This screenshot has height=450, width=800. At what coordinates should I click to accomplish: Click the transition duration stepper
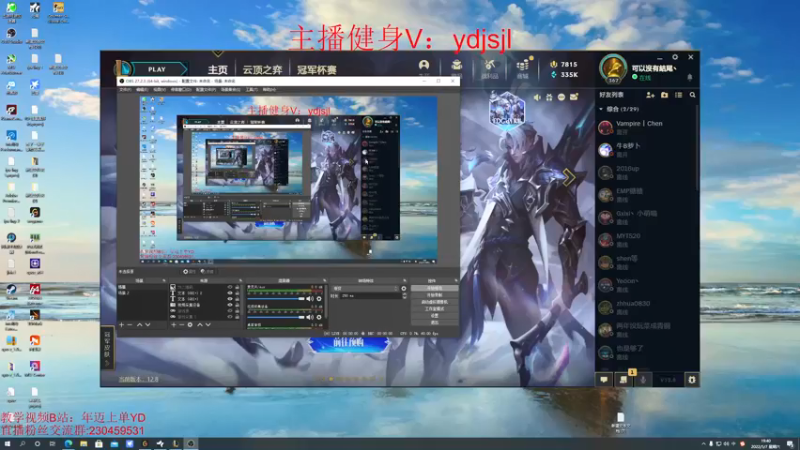pyautogui.click(x=405, y=296)
